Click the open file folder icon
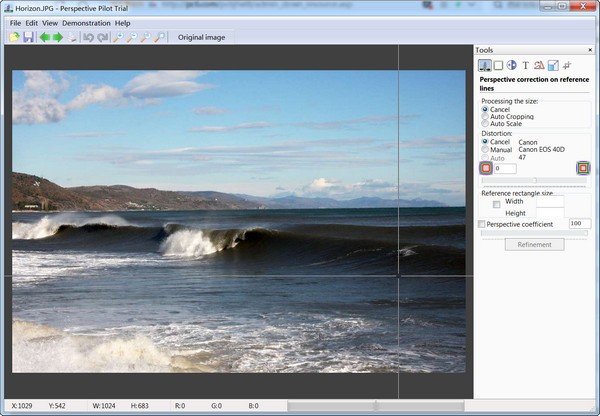 14,37
